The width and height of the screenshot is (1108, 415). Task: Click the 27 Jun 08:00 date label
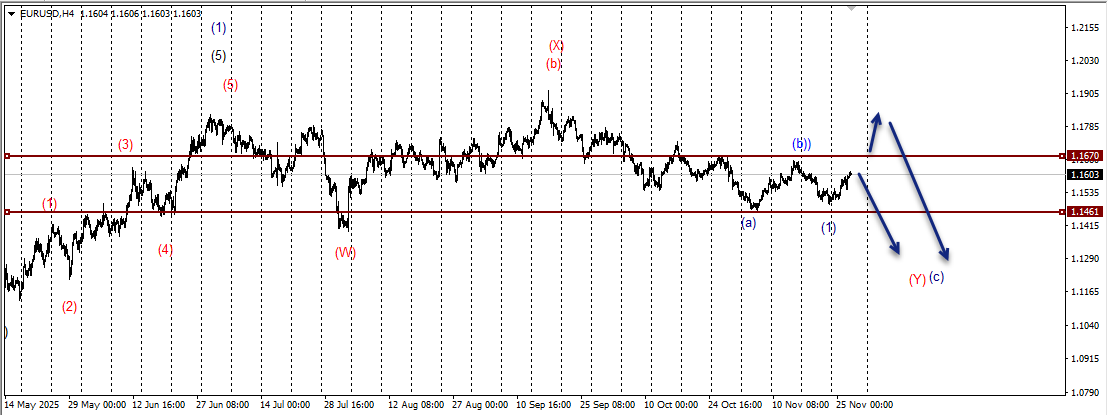223,405
